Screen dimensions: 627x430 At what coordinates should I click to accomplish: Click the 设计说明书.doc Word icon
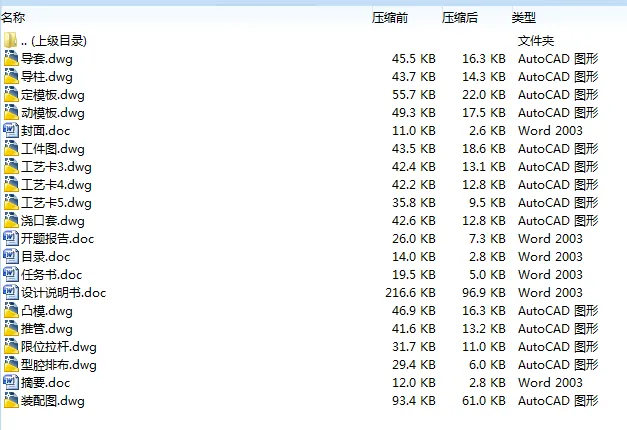pos(11,292)
